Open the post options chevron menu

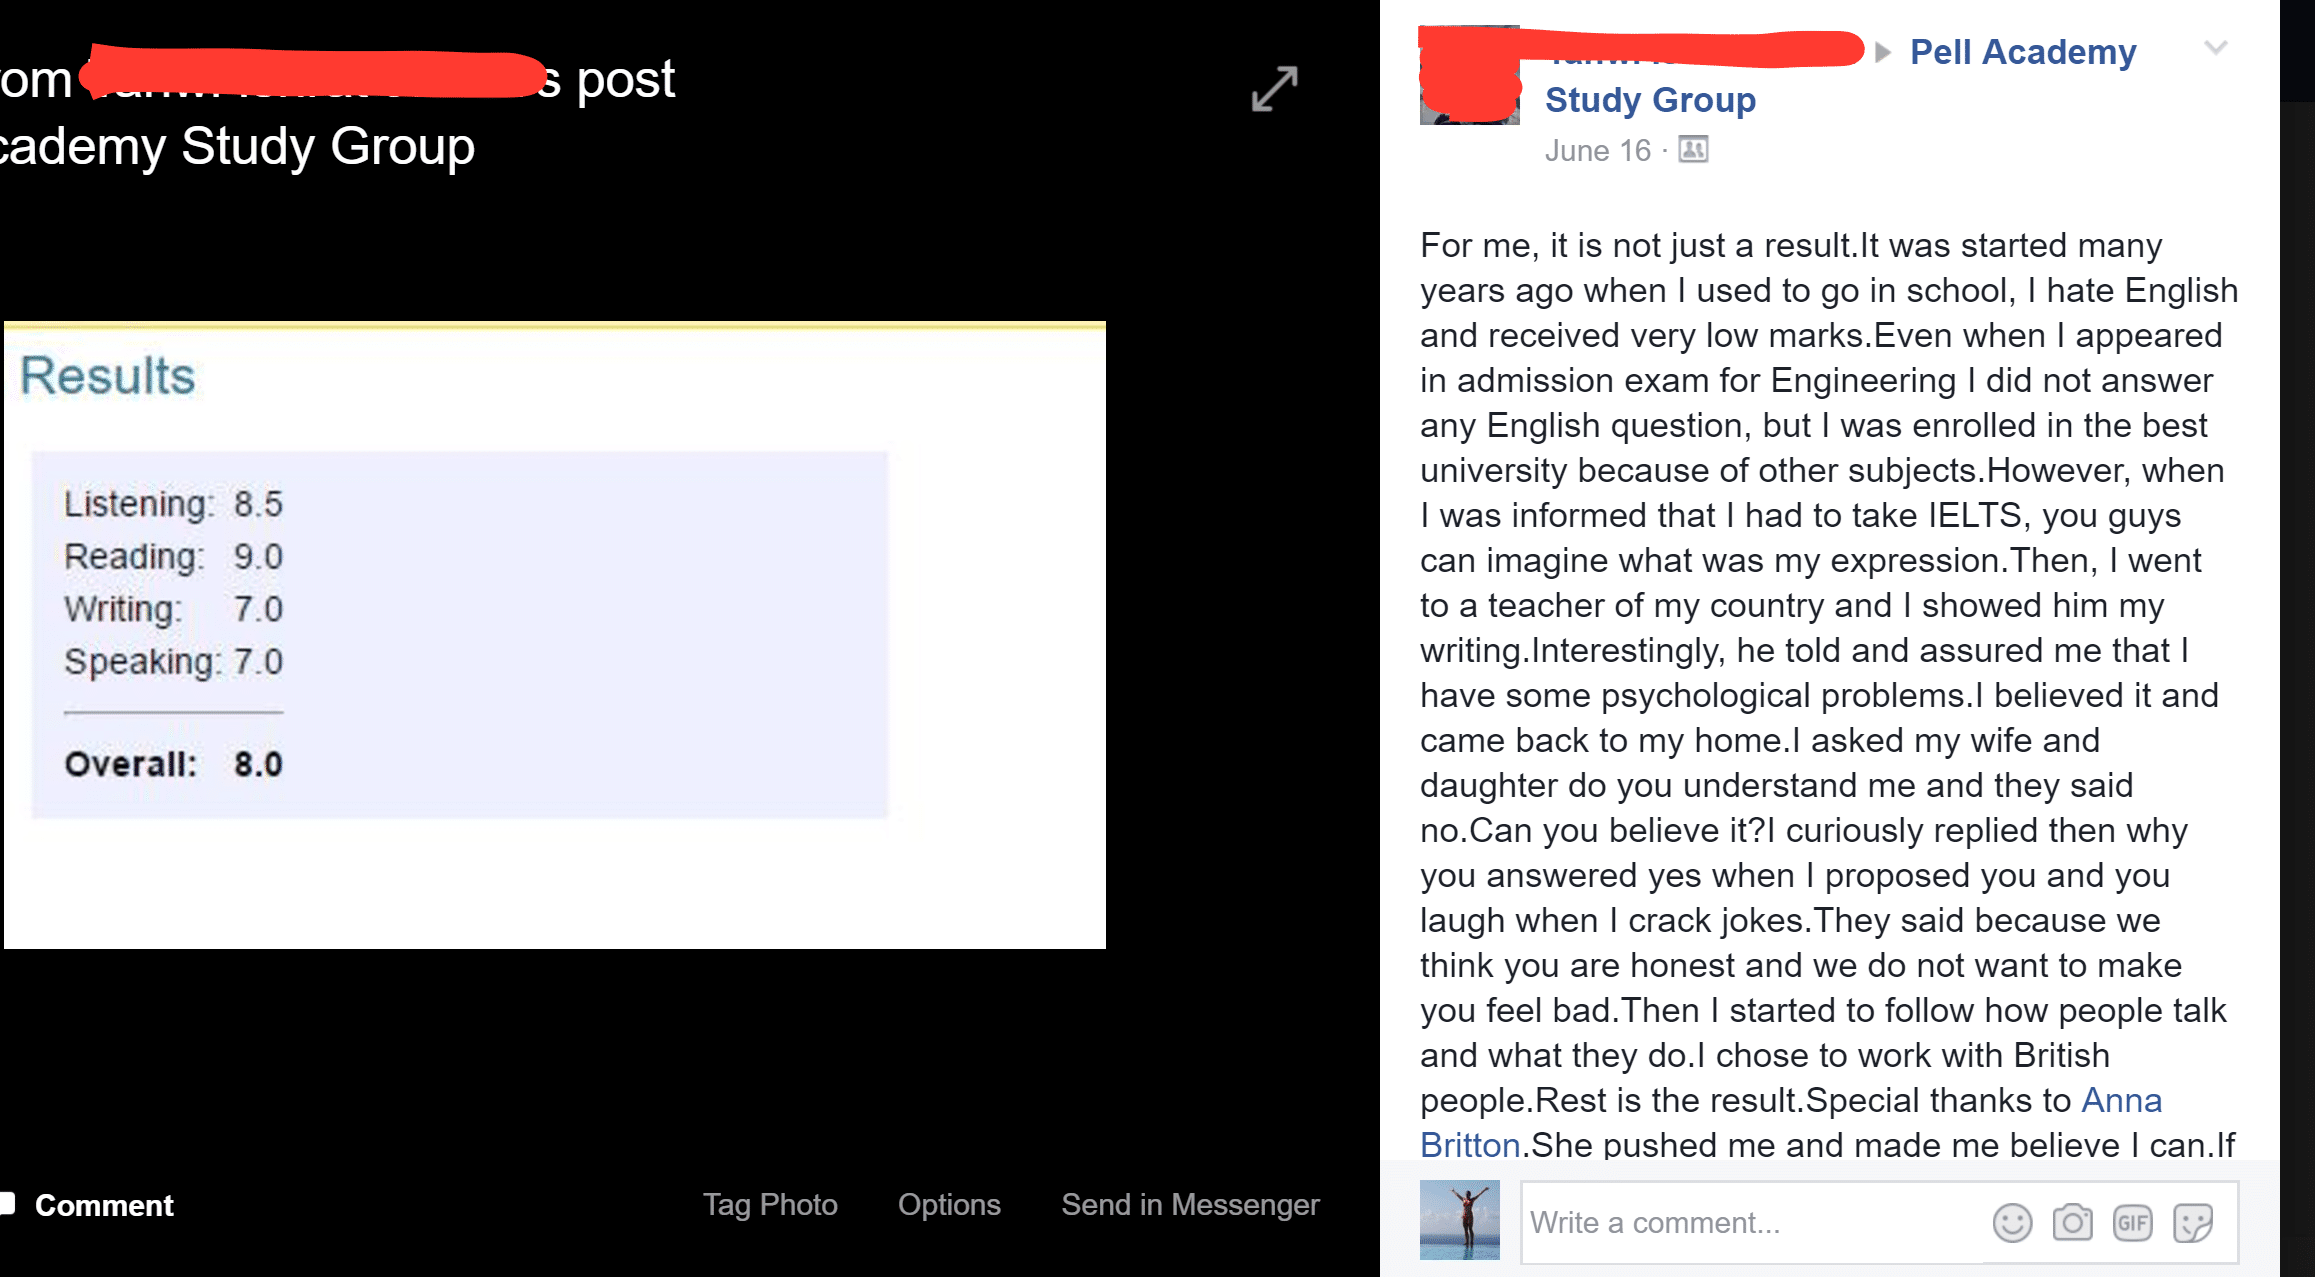point(2215,48)
